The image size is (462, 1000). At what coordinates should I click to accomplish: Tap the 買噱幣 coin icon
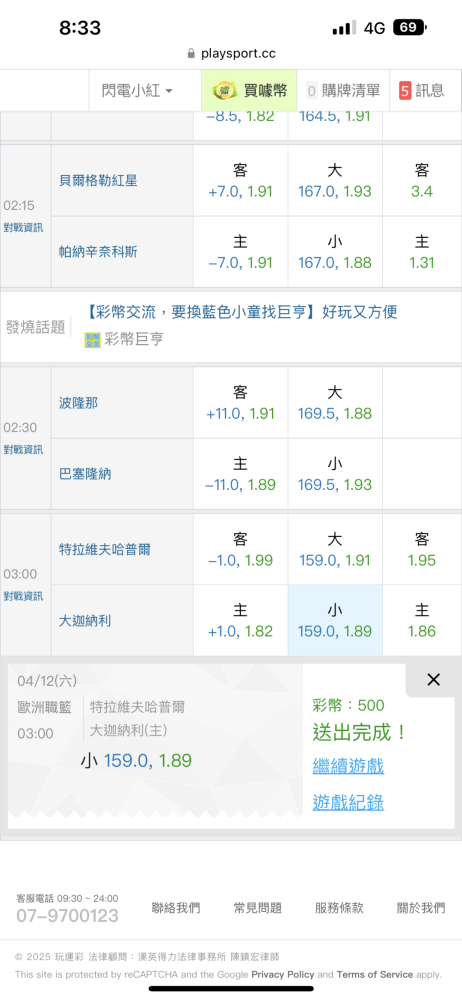coord(223,91)
